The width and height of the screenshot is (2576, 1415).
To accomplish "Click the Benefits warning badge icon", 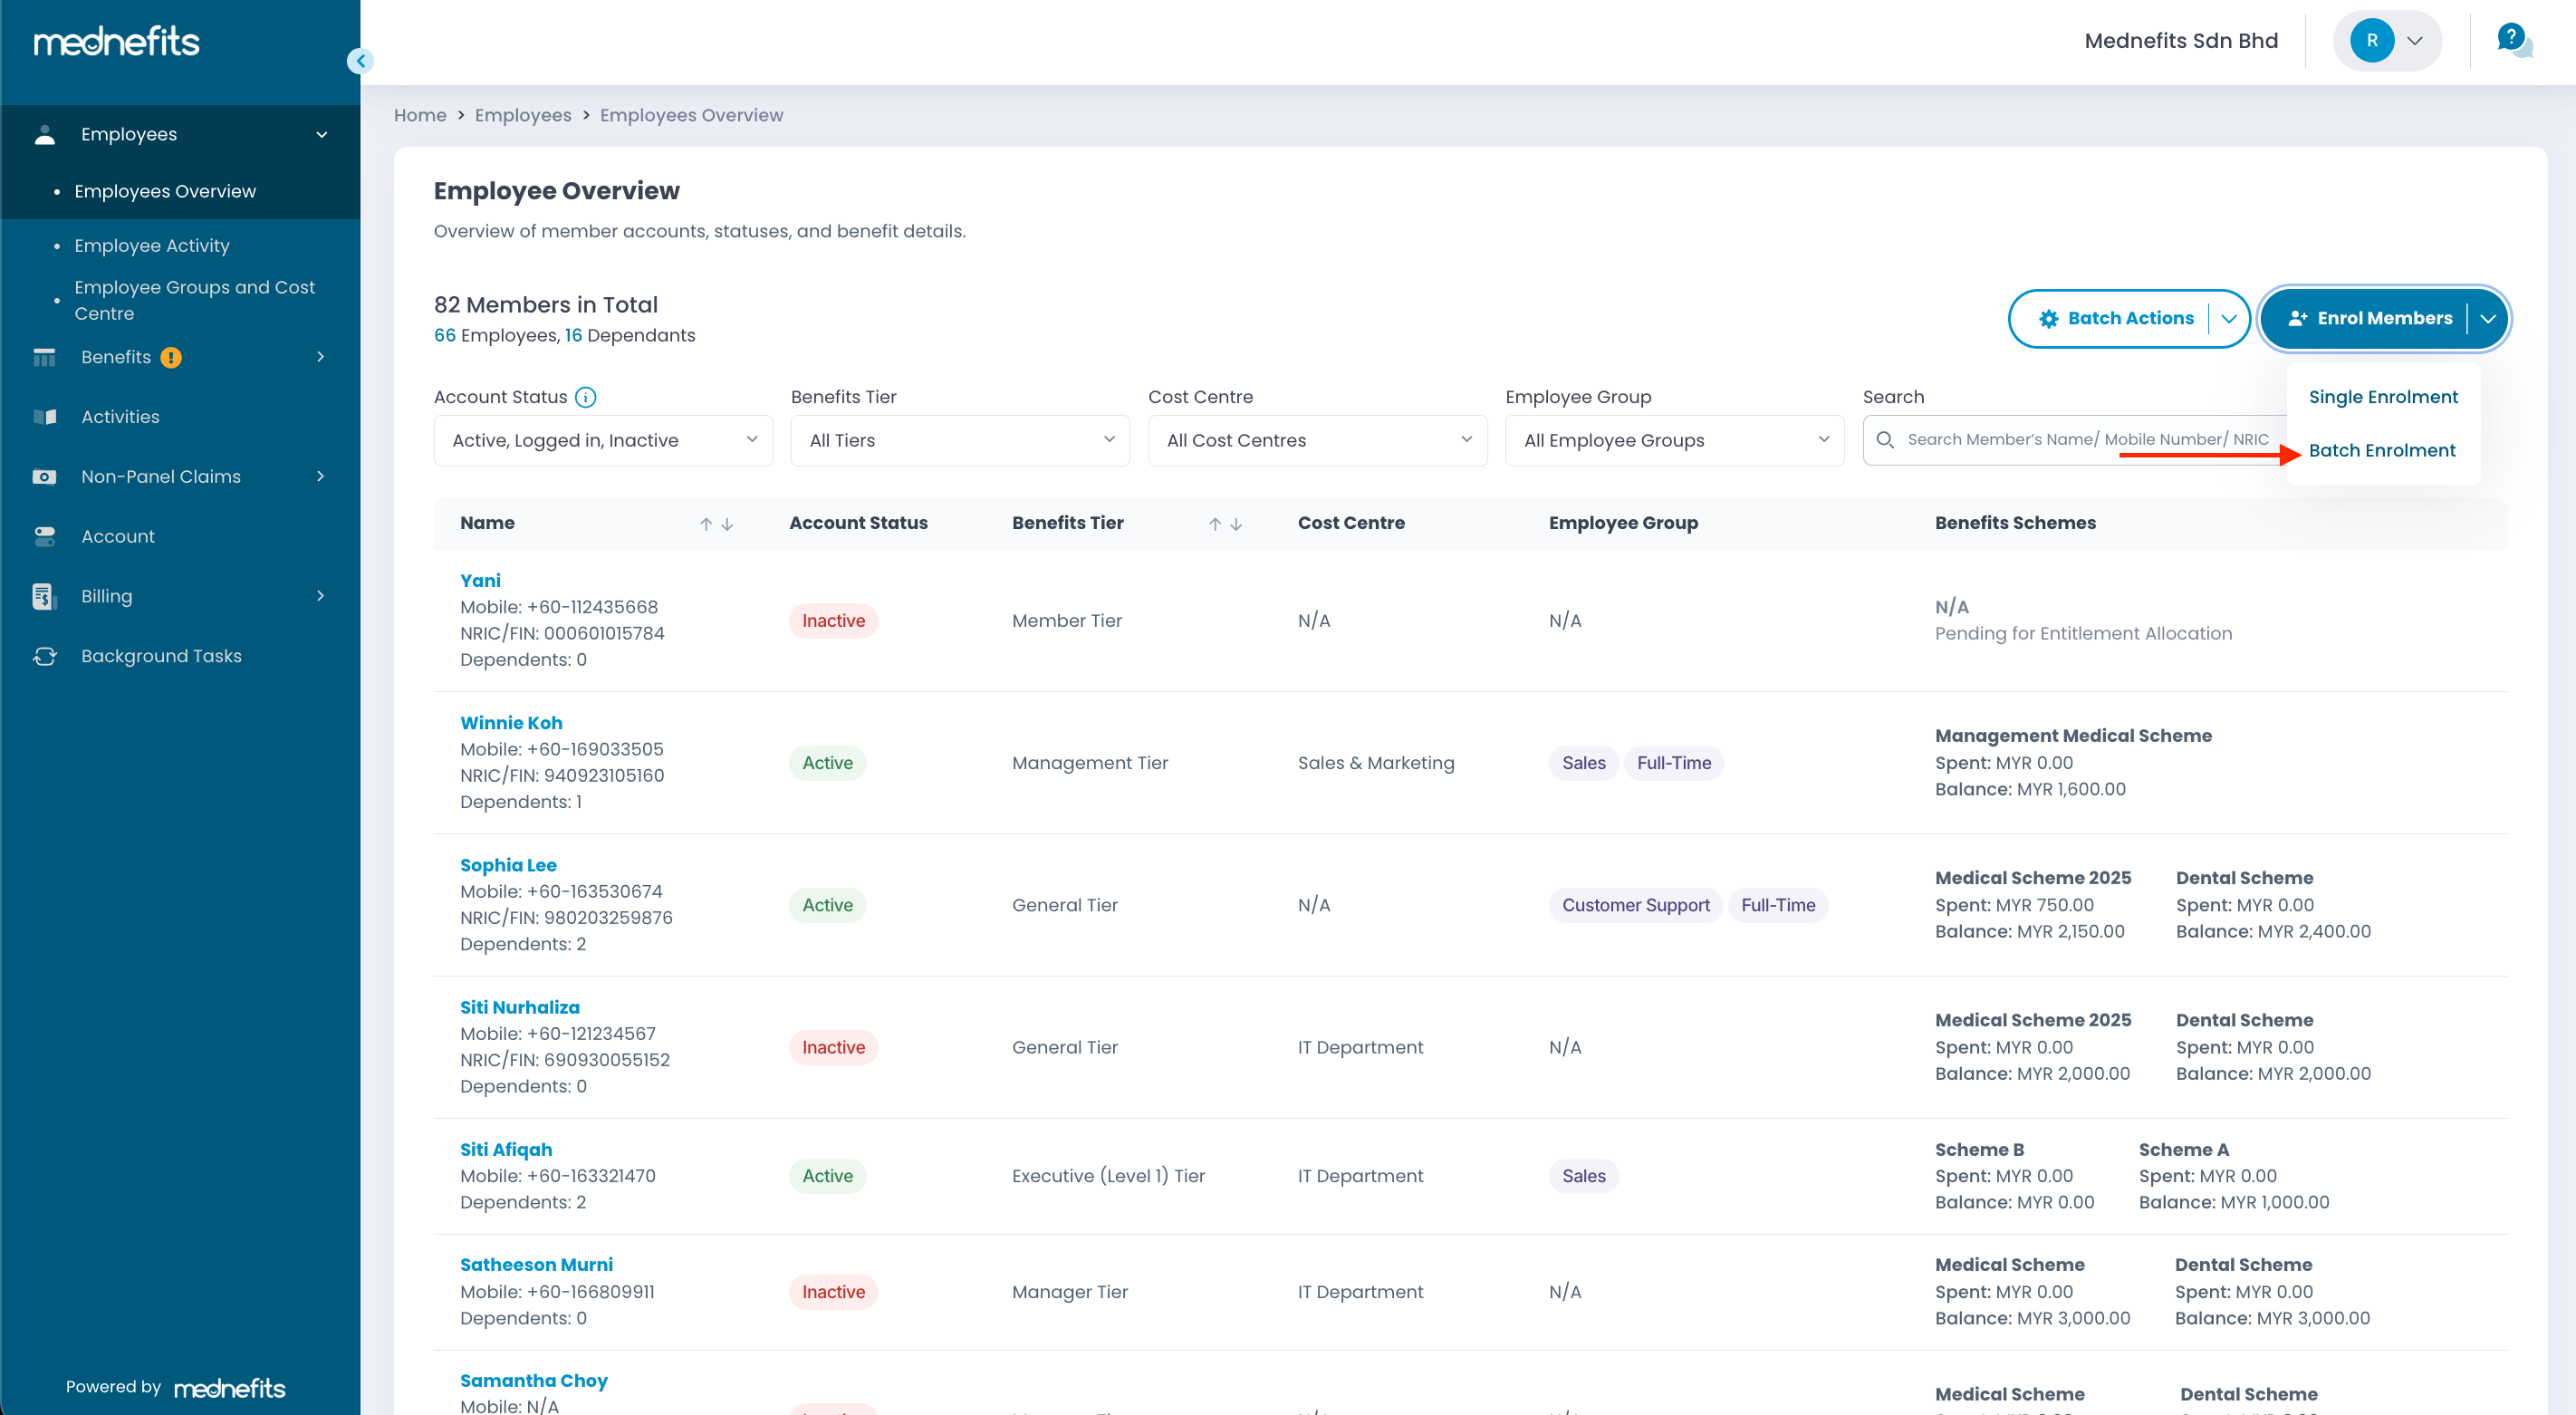I will tap(171, 357).
